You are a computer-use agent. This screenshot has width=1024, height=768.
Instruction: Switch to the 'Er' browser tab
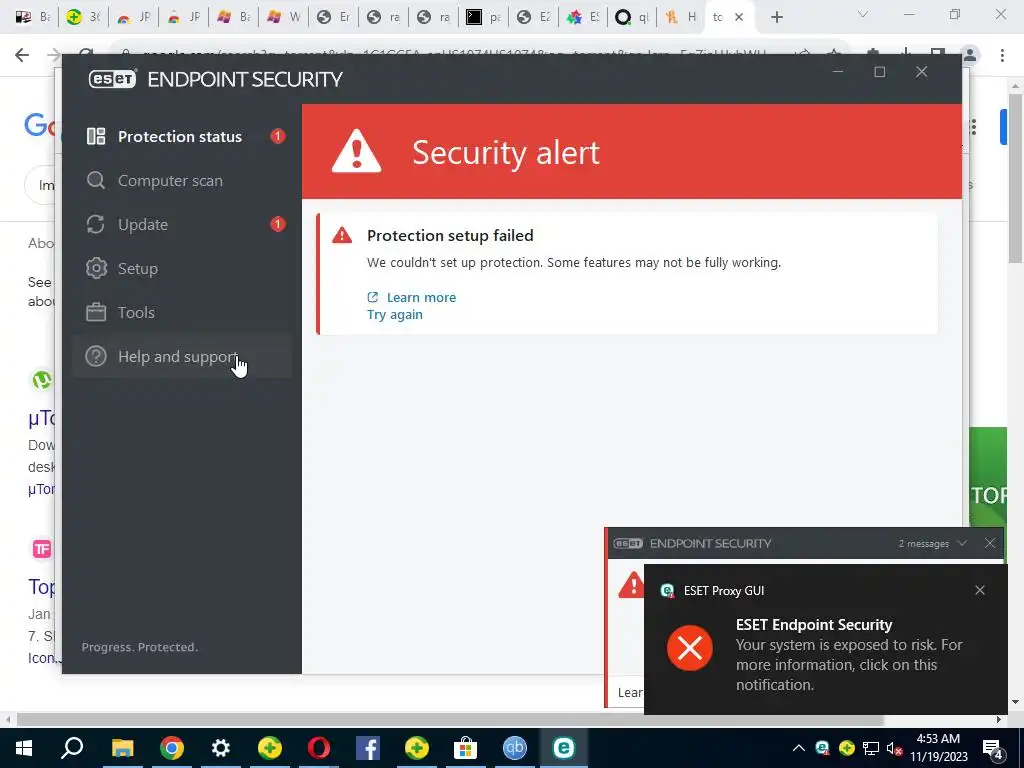point(334,18)
